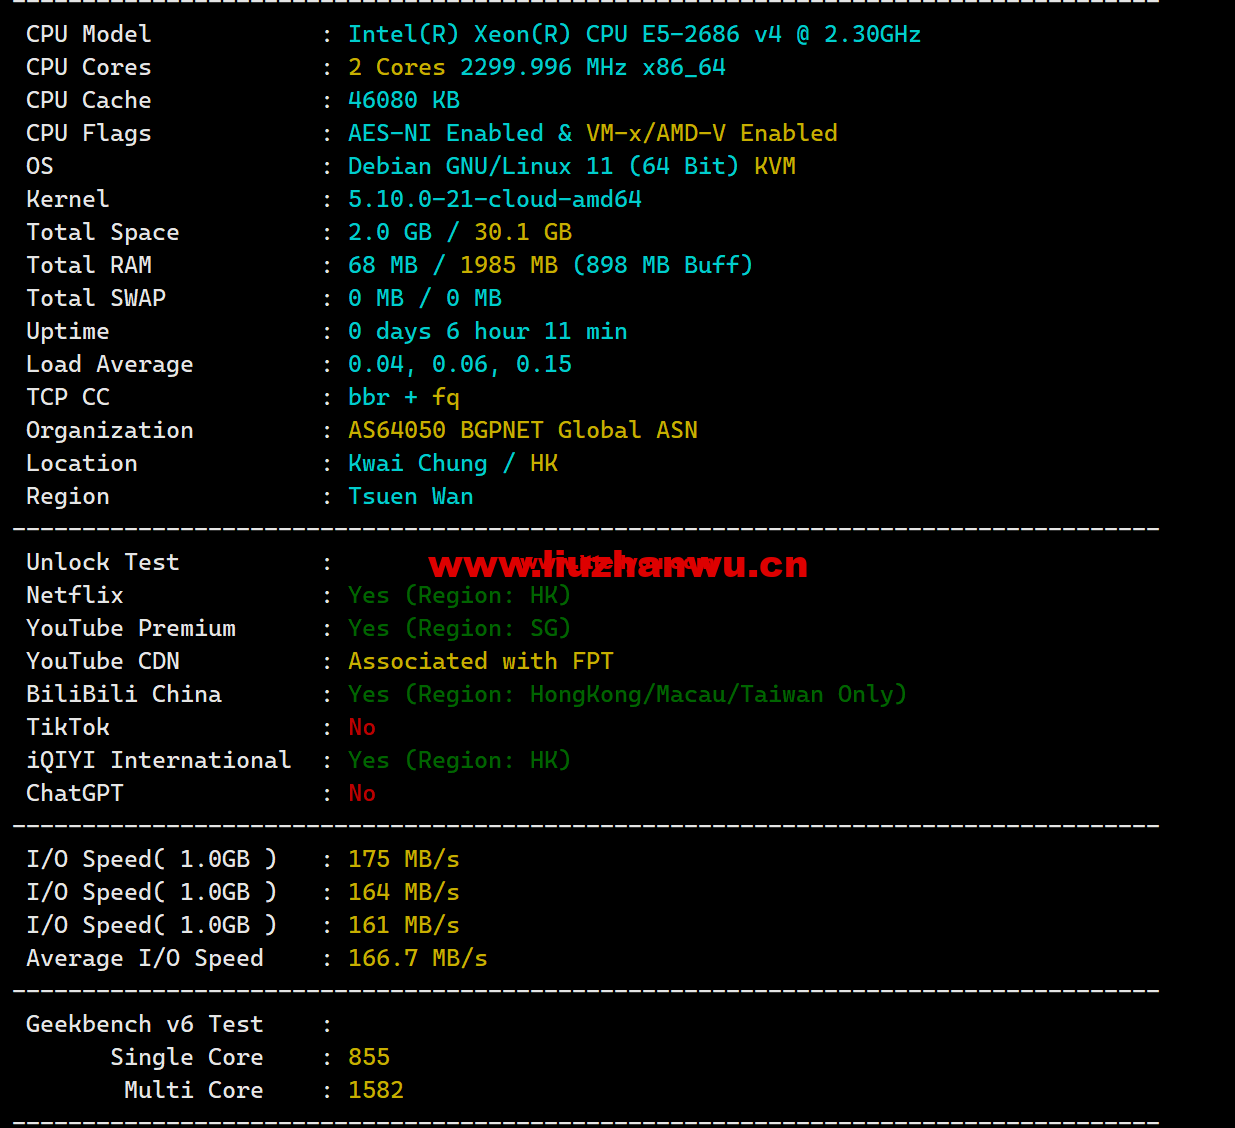Click the Average I/O Speed value 166.7 MB/s
Screen dimensions: 1235x1128
[x=418, y=958]
